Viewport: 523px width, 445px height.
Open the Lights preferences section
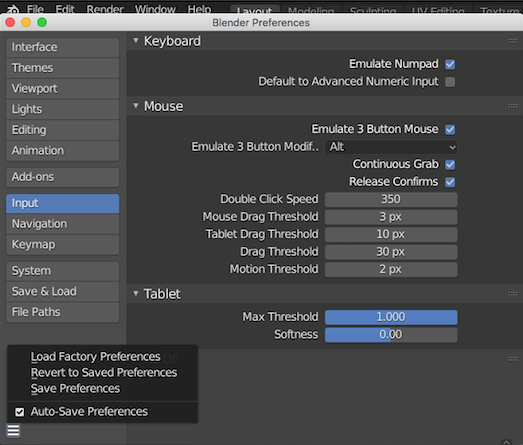pos(62,109)
